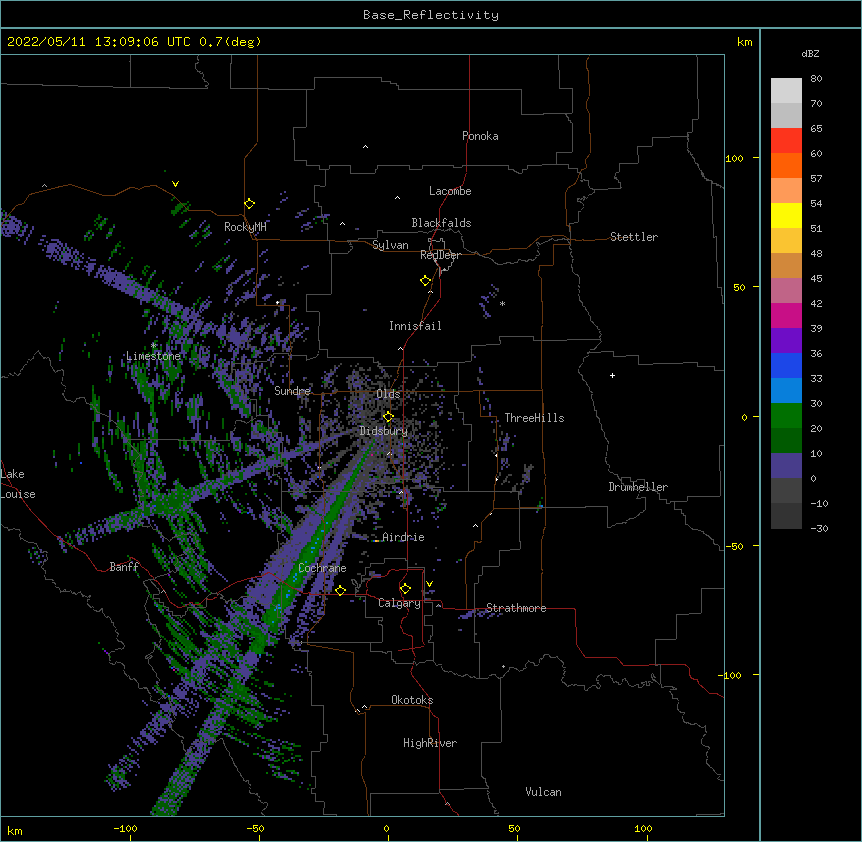Select the yellow 51-54 dBZ legend swatch
The height and width of the screenshot is (842, 862).
[x=786, y=215]
